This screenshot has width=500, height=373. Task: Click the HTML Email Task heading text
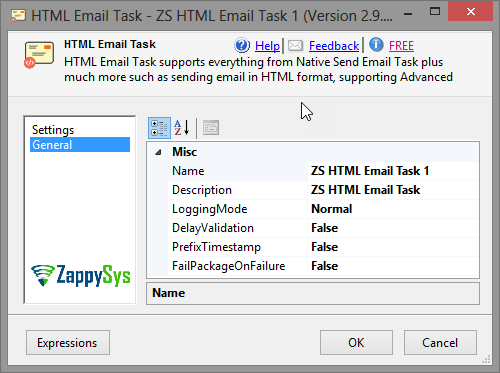pos(110,44)
